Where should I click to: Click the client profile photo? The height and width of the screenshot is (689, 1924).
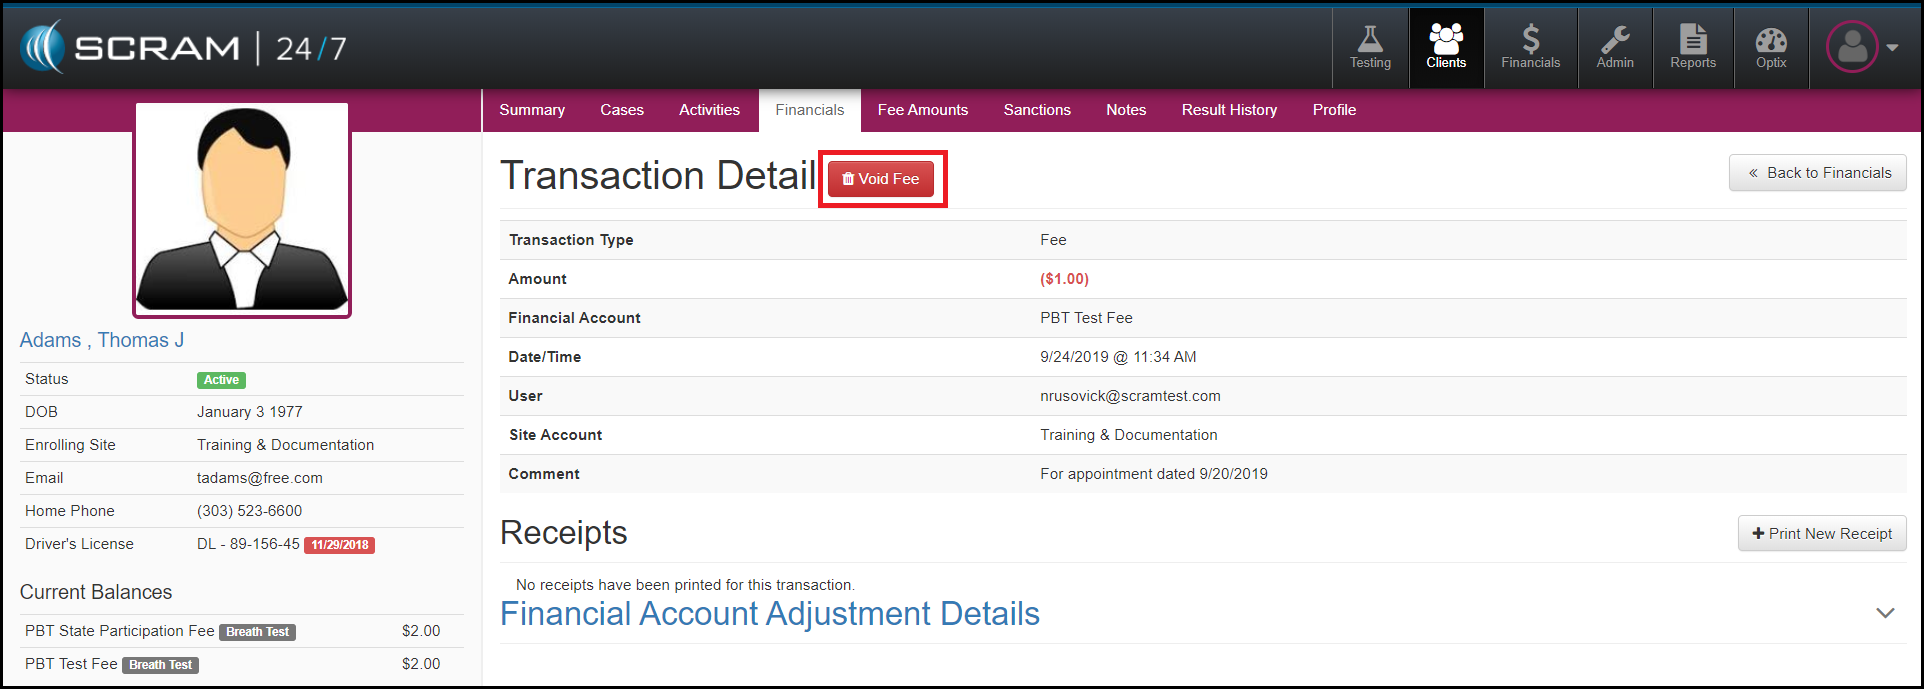pos(242,210)
